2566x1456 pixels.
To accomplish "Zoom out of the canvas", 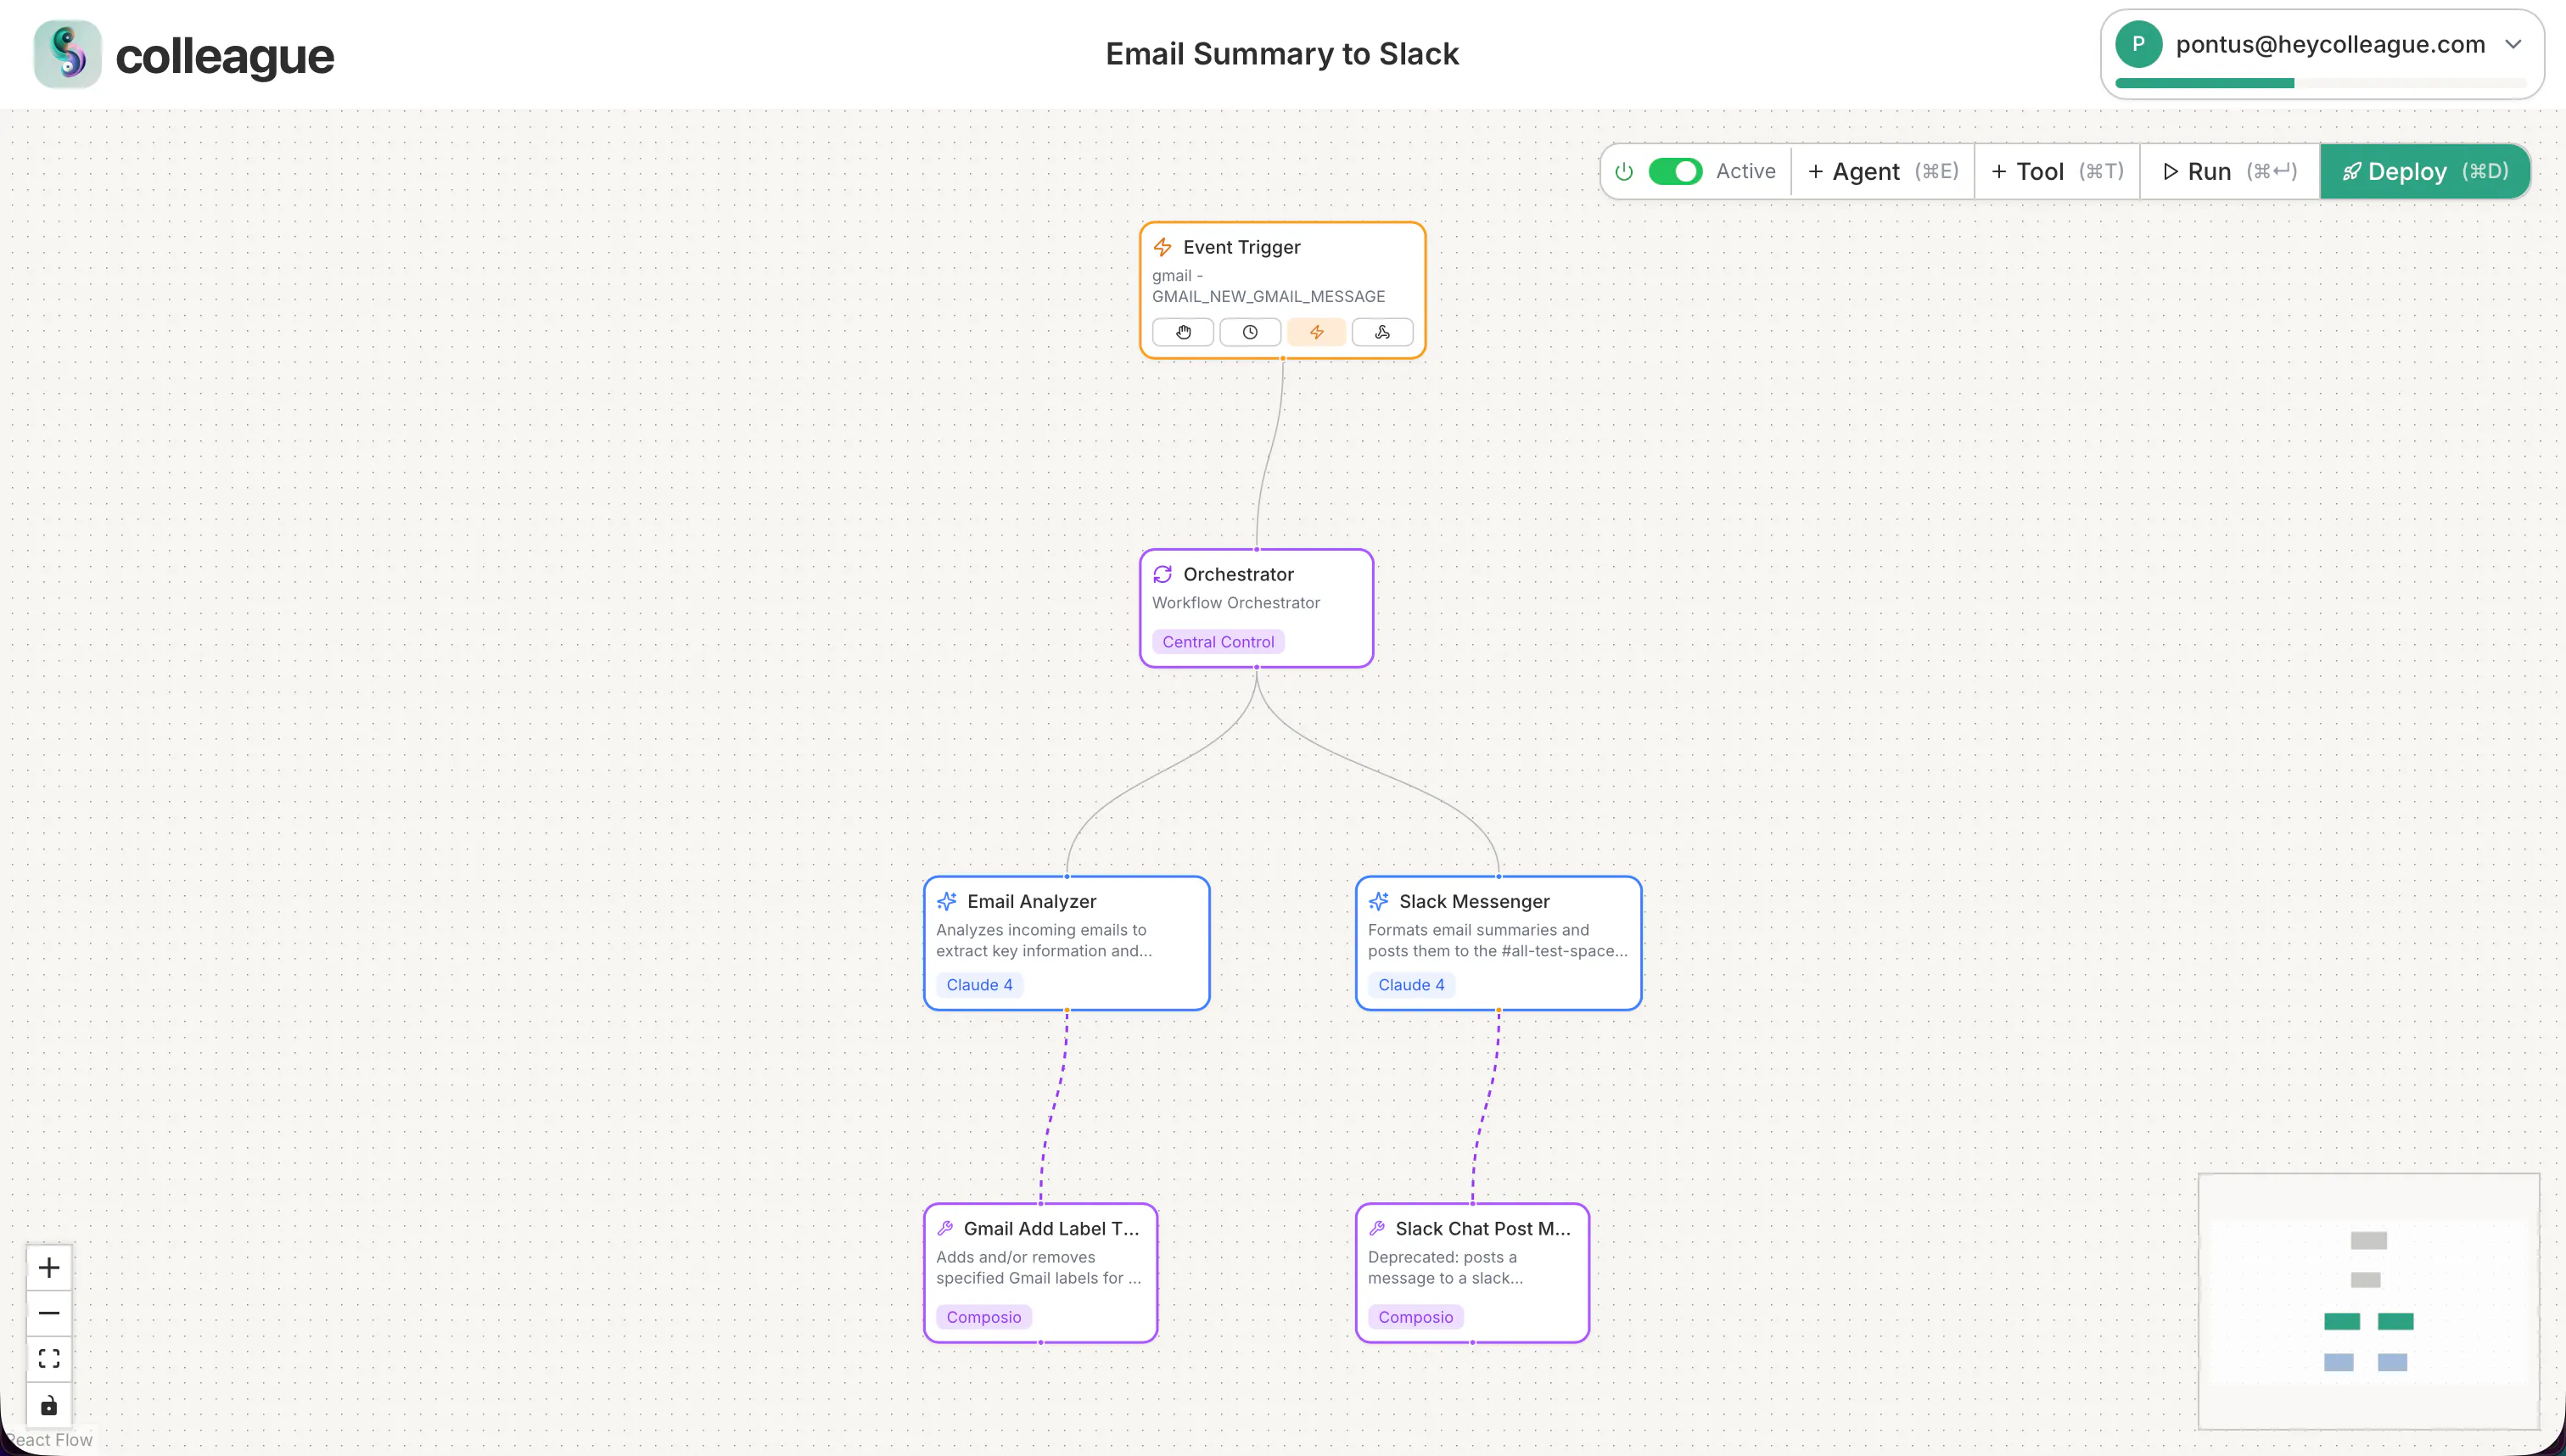I will (49, 1313).
